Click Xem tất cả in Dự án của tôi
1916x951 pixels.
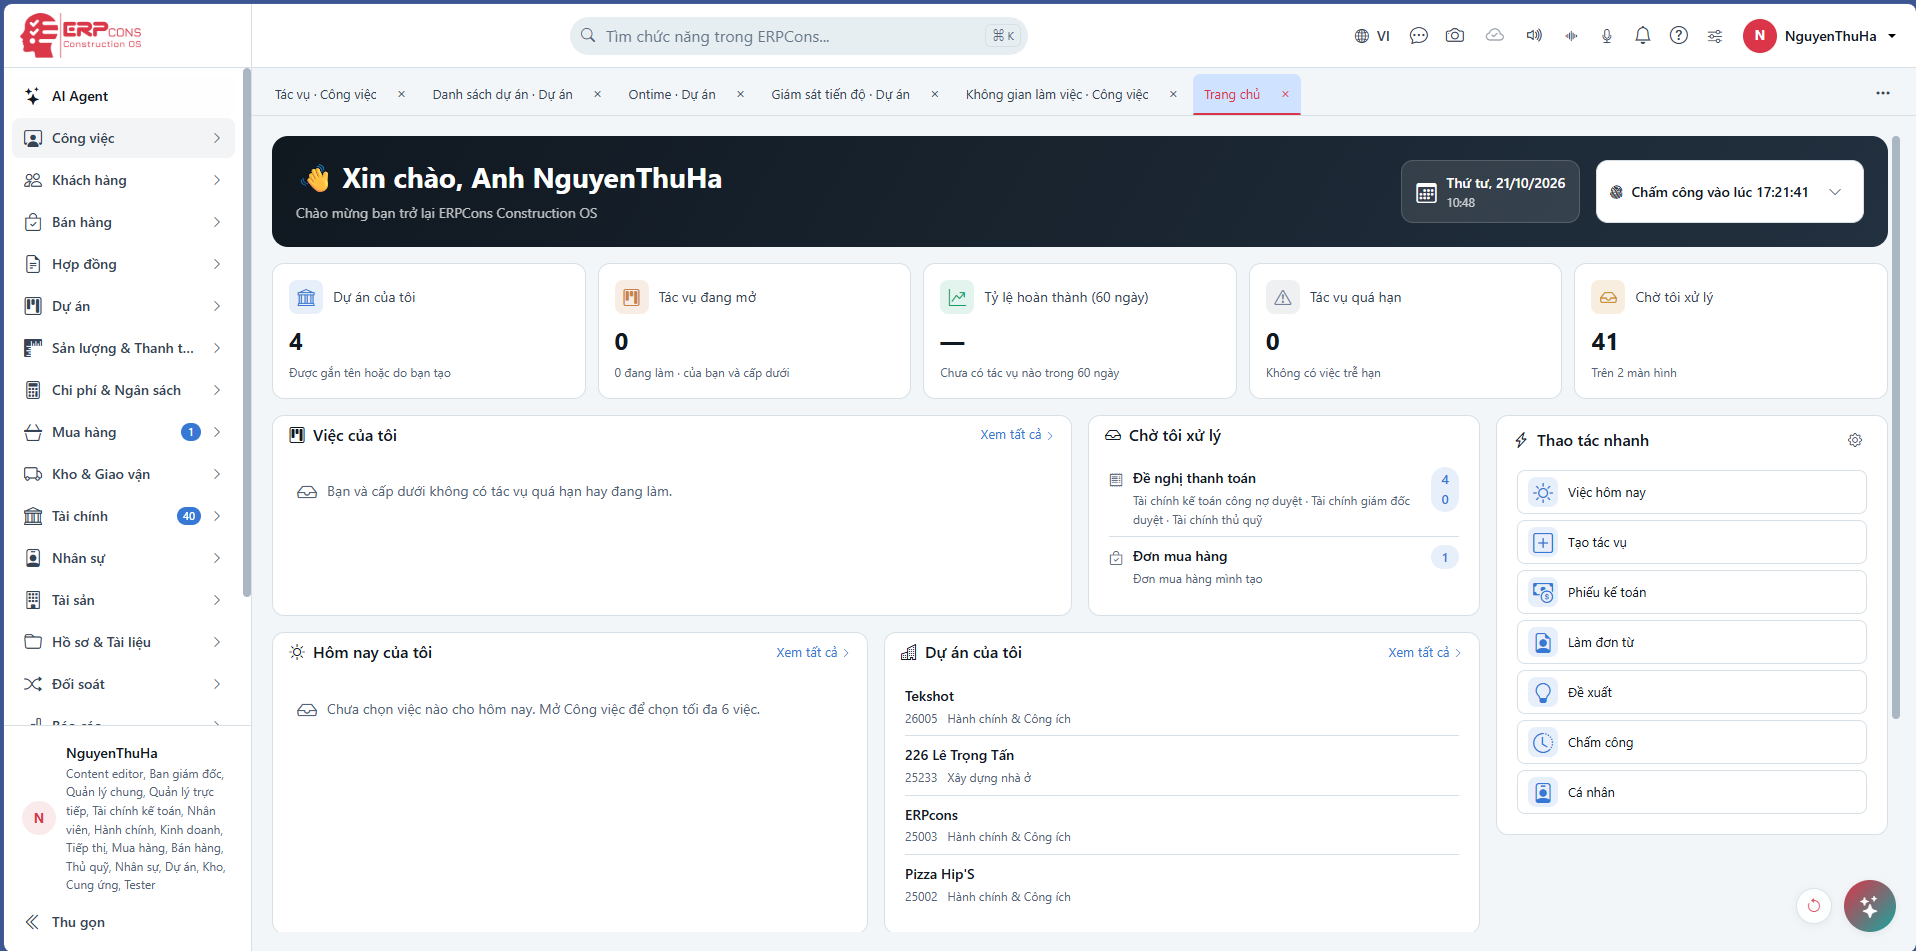click(1424, 652)
